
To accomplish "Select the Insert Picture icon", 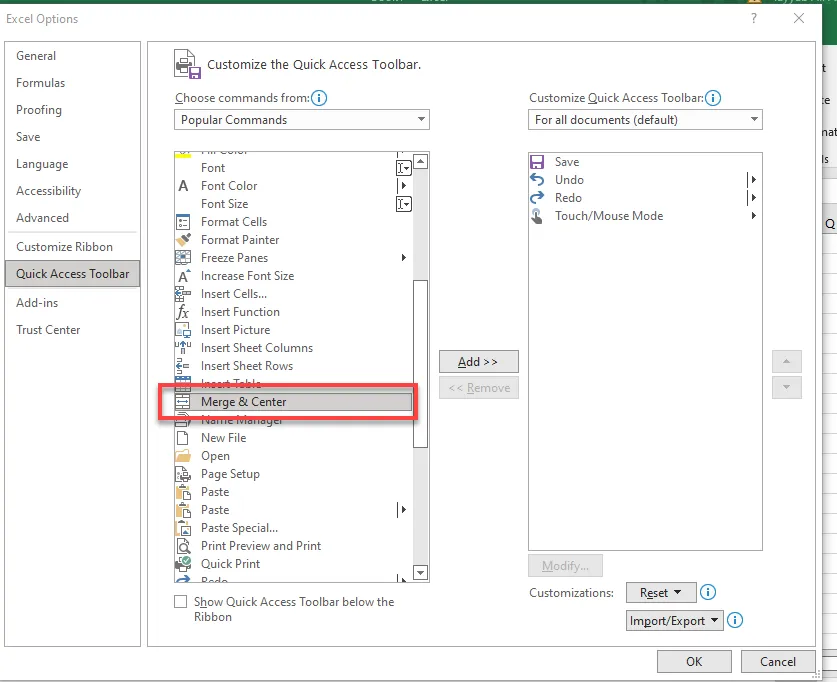I will [183, 330].
